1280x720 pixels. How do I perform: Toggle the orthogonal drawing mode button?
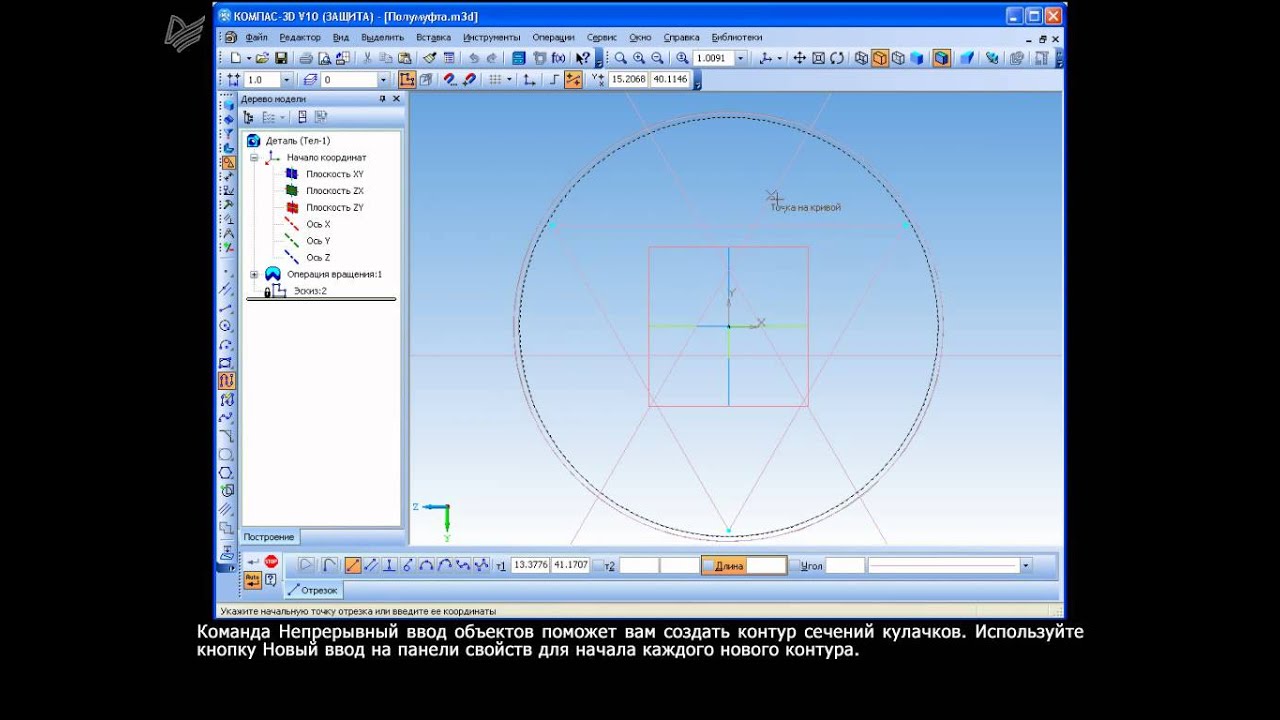coord(554,80)
